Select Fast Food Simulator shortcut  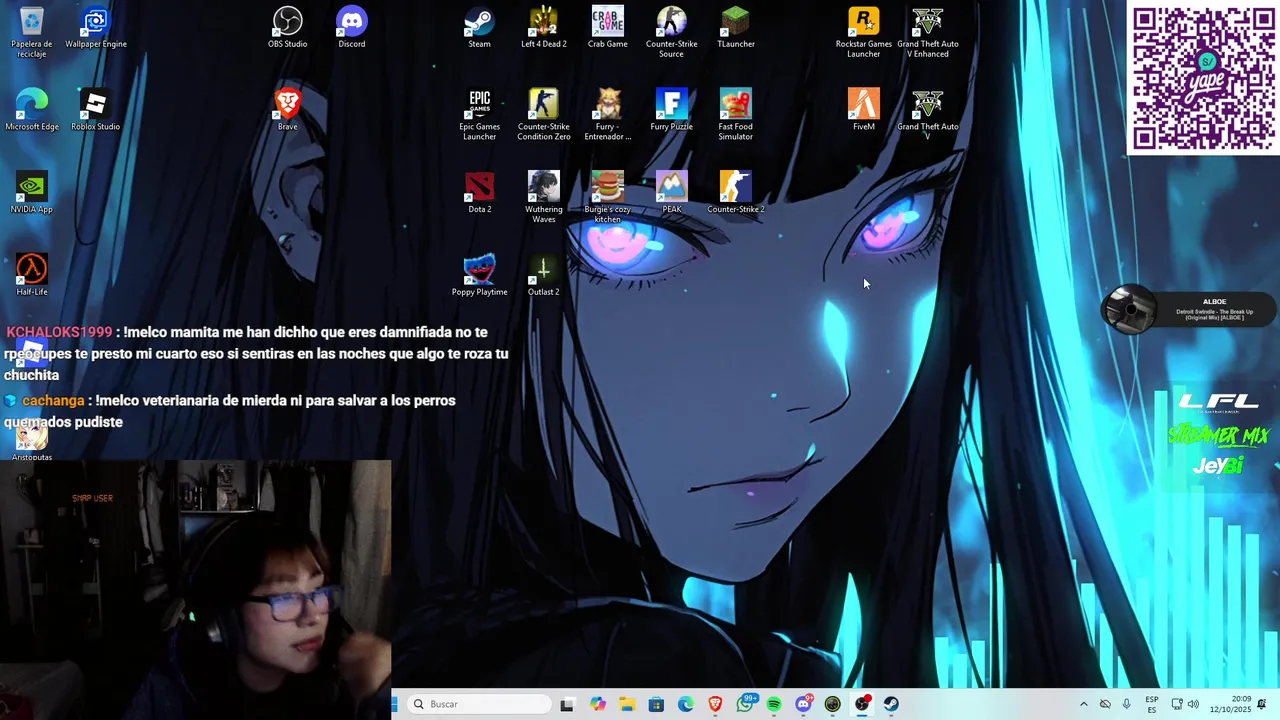pos(735,114)
